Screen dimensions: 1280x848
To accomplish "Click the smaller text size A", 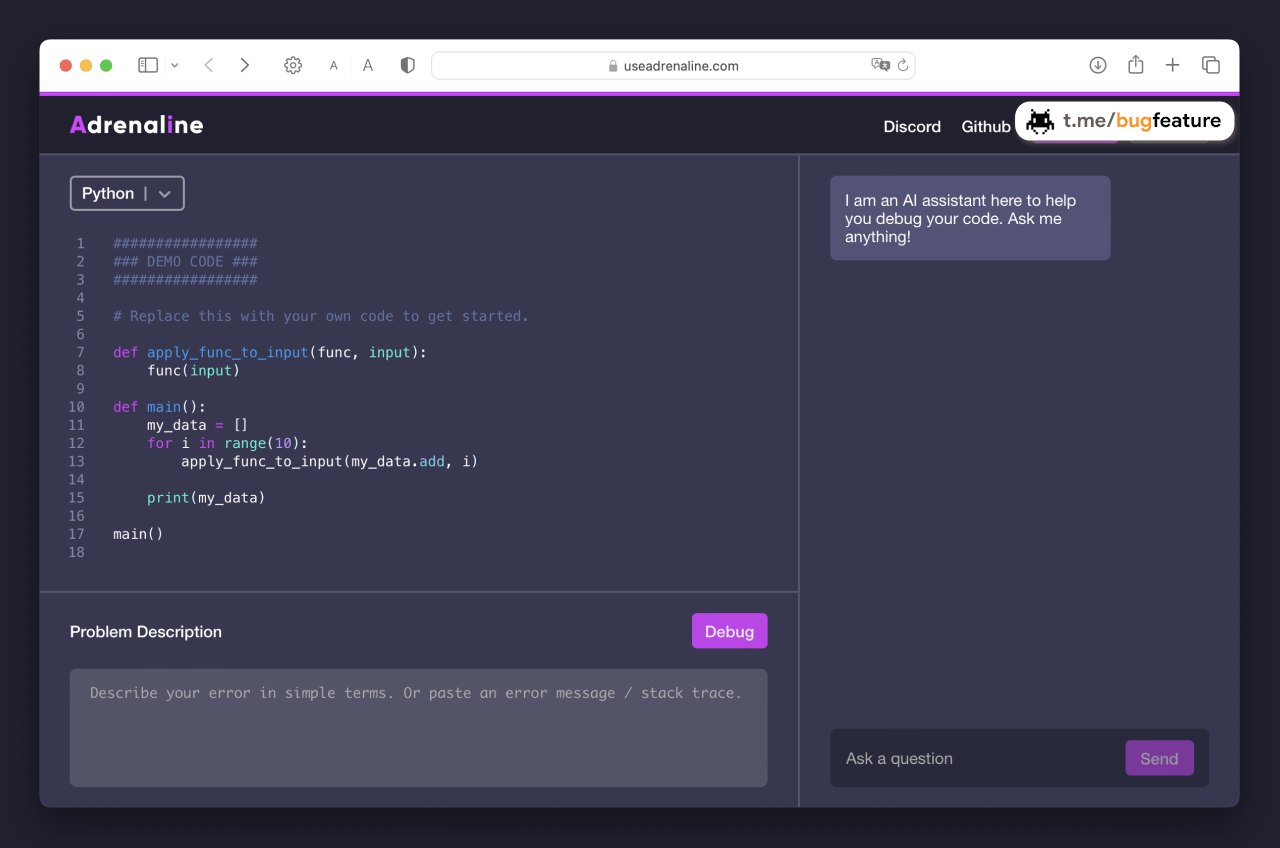I will [x=334, y=66].
